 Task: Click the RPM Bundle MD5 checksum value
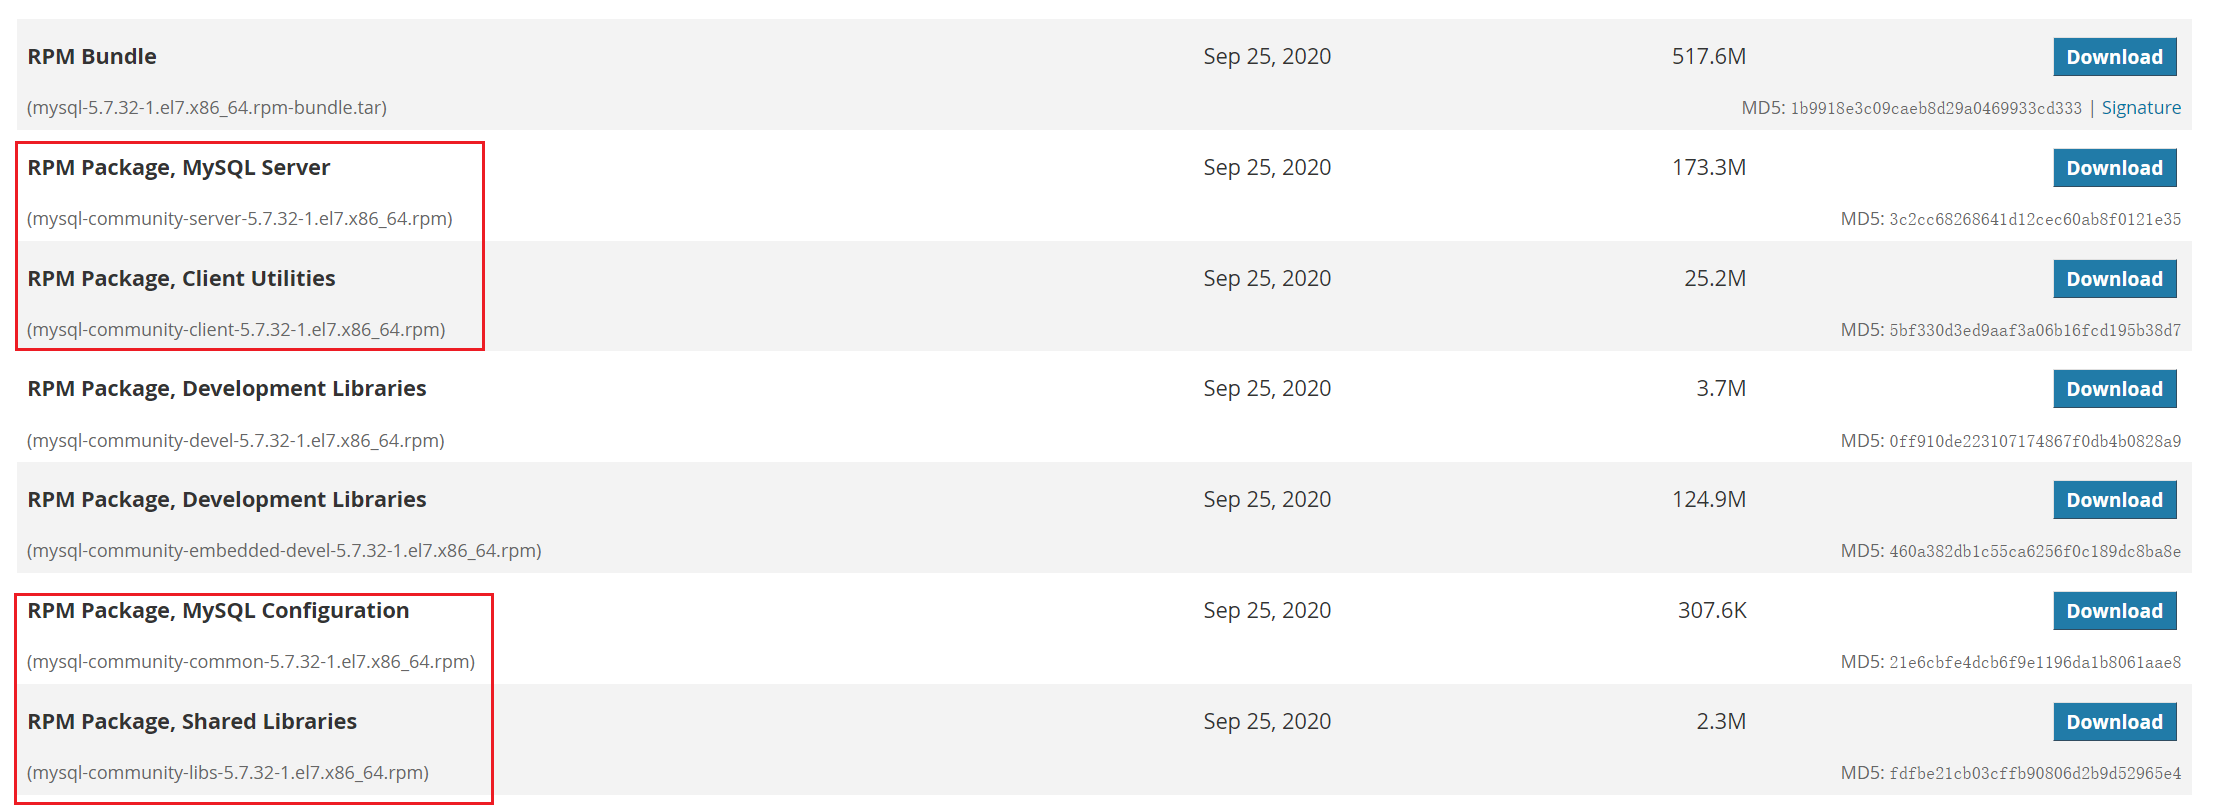pos(1935,108)
